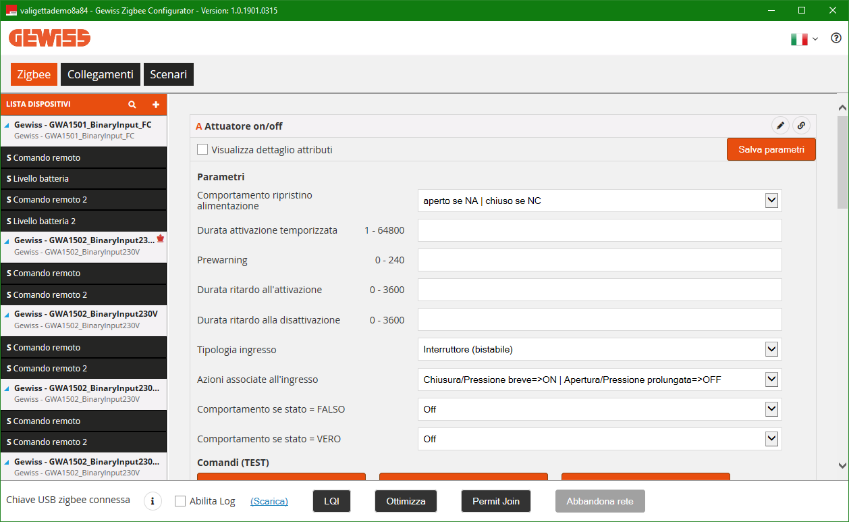Click Prewarning input field
Screen dimensions: 849x522
[x=599, y=260]
